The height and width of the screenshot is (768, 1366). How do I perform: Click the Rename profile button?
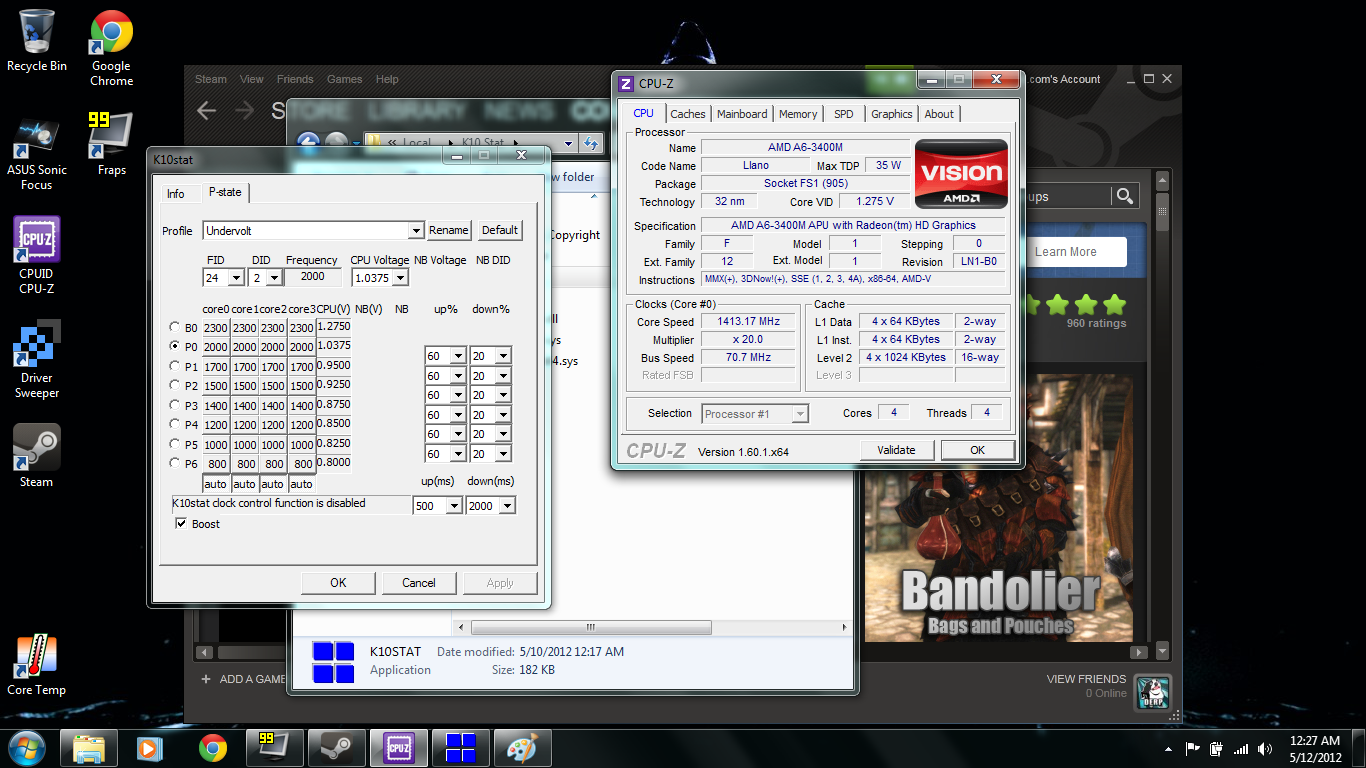point(449,230)
